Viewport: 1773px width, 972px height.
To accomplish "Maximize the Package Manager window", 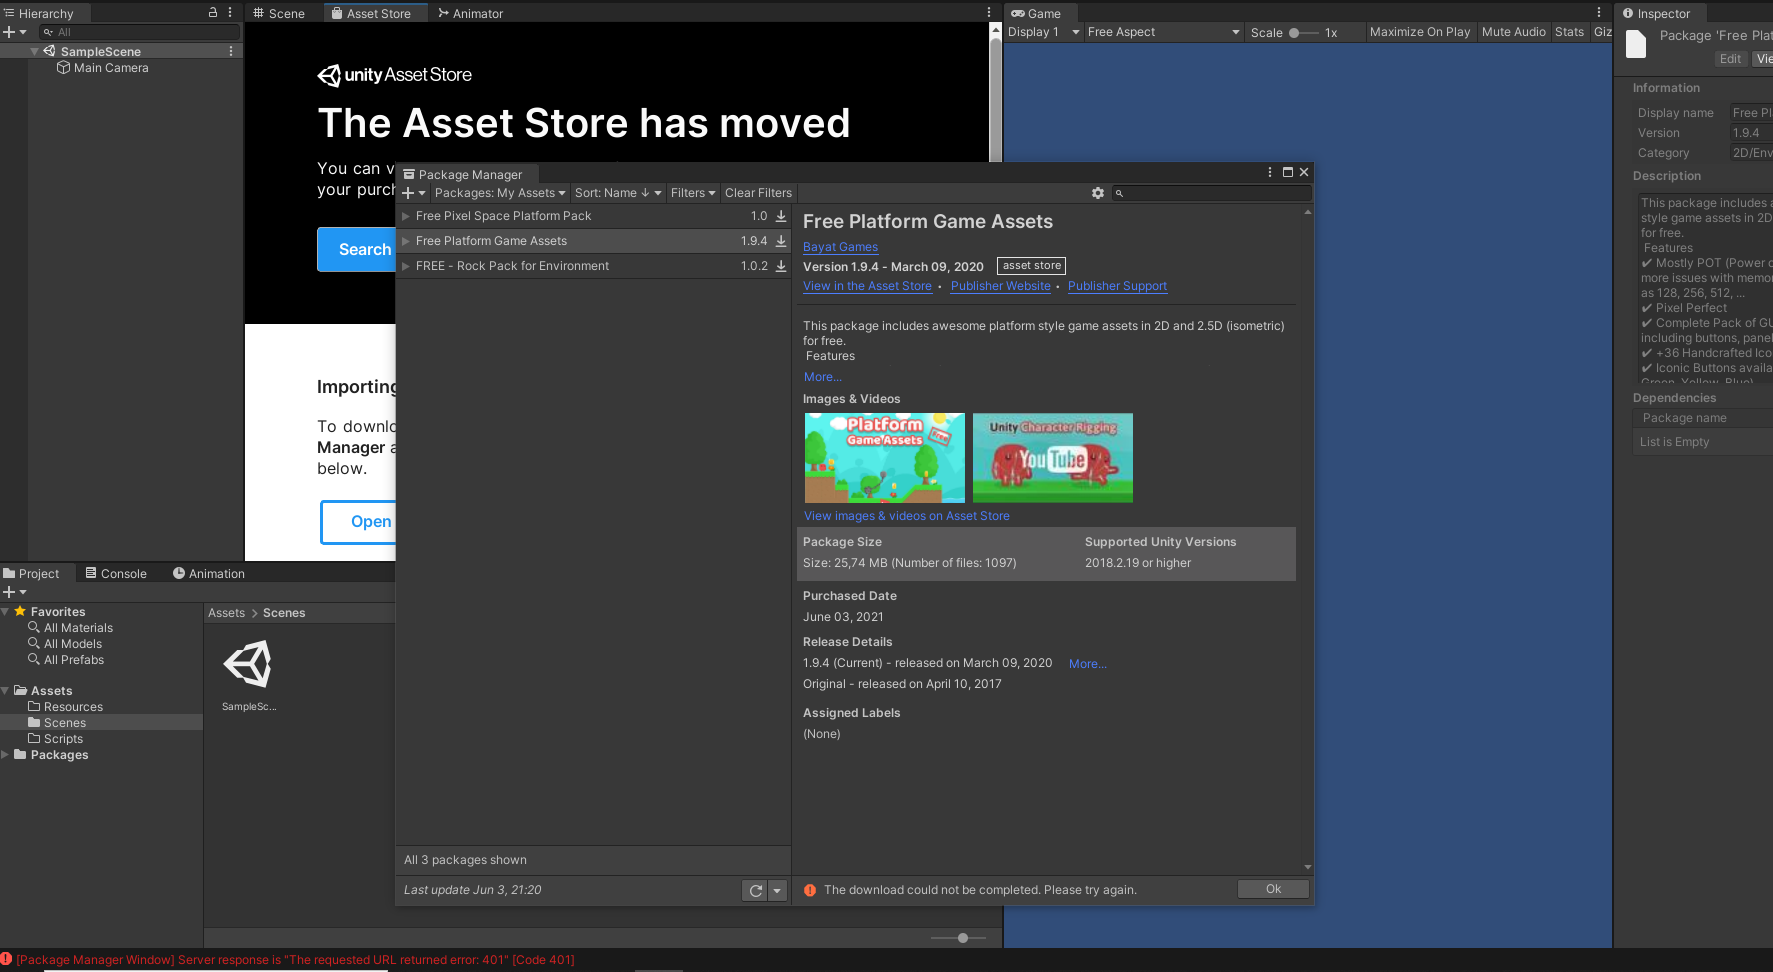I will (x=1288, y=172).
